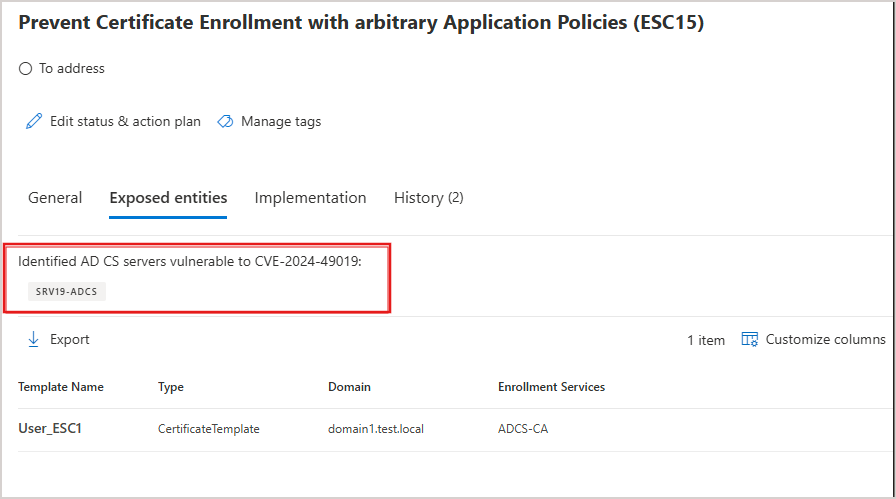View the History (2) tab

428,198
